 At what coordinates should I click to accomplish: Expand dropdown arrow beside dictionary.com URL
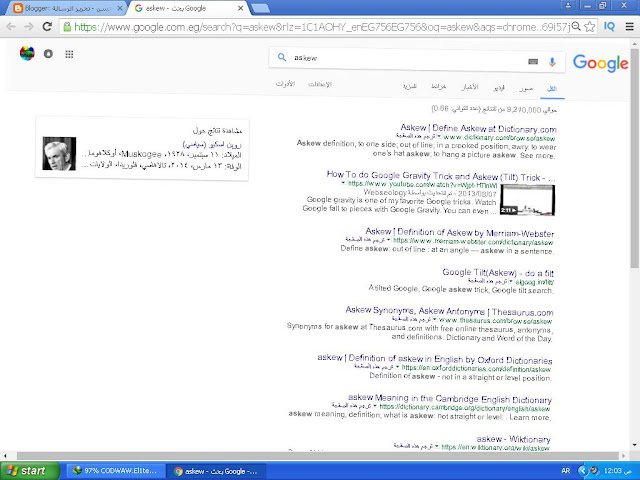coord(439,136)
